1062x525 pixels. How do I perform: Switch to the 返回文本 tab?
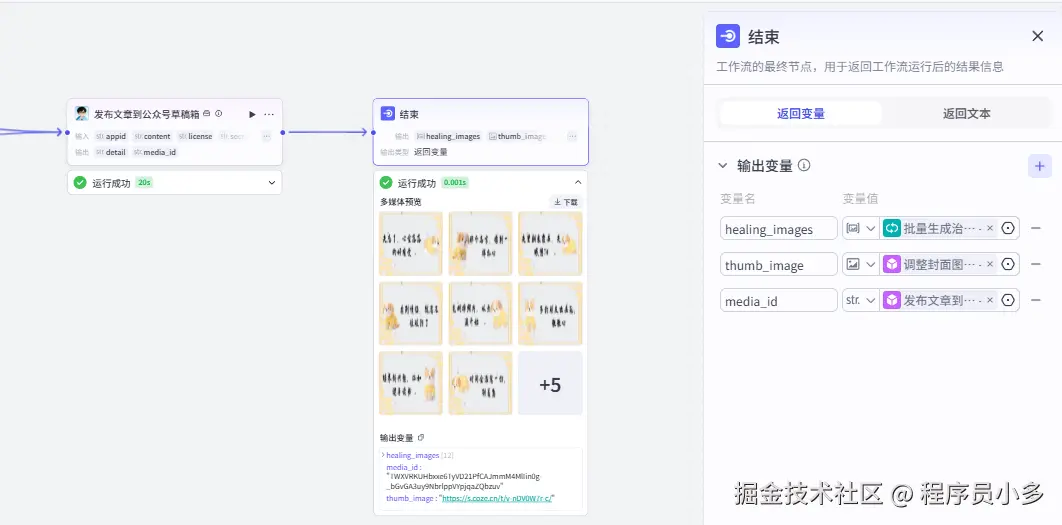tap(967, 114)
